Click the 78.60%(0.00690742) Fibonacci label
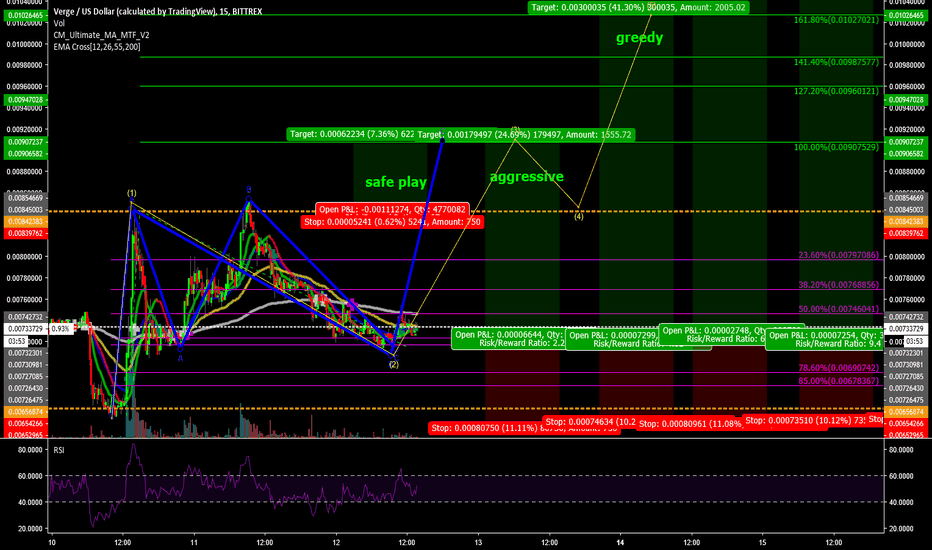The width and height of the screenshot is (932, 550). click(x=839, y=368)
